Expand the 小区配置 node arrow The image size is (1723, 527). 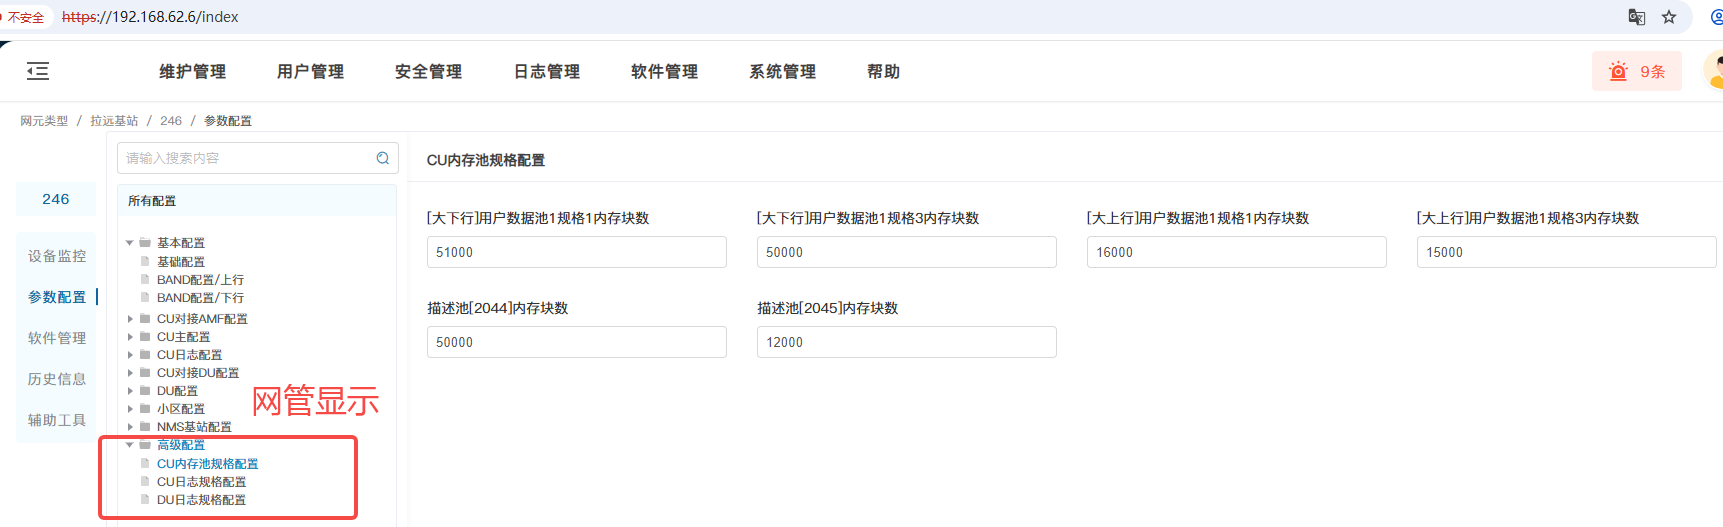pos(130,409)
